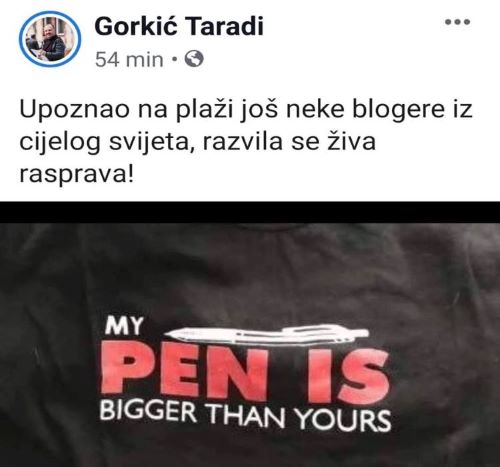Click the globe public privacy icon
500x467 pixels.
pos(194,59)
